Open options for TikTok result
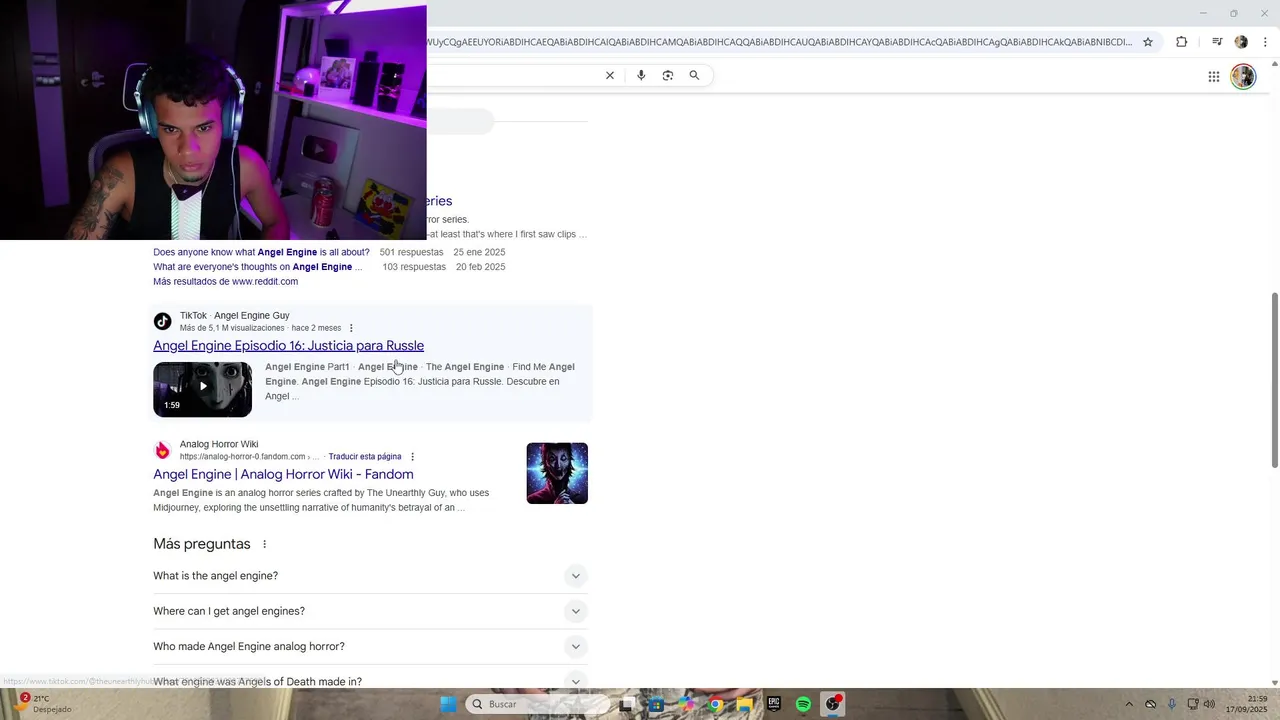The width and height of the screenshot is (1280, 720). pos(351,328)
